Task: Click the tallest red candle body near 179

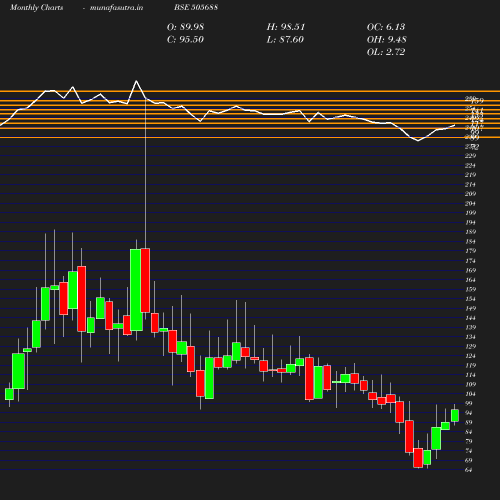Action: tap(145, 280)
